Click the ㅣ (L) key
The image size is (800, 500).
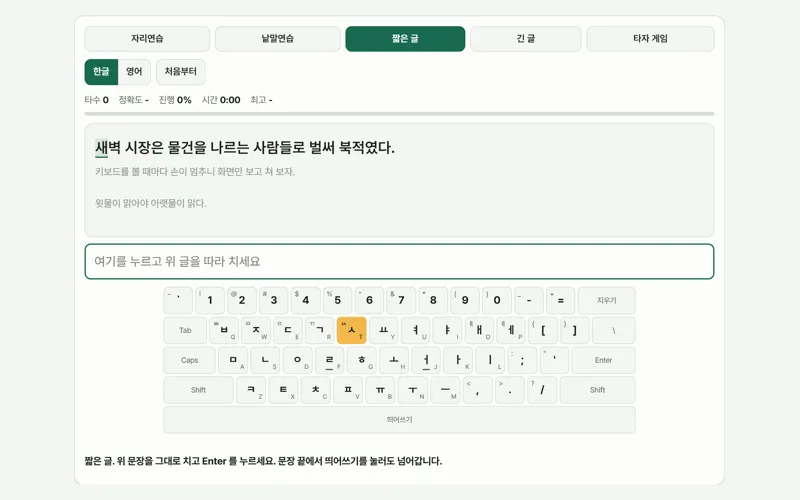(490, 360)
